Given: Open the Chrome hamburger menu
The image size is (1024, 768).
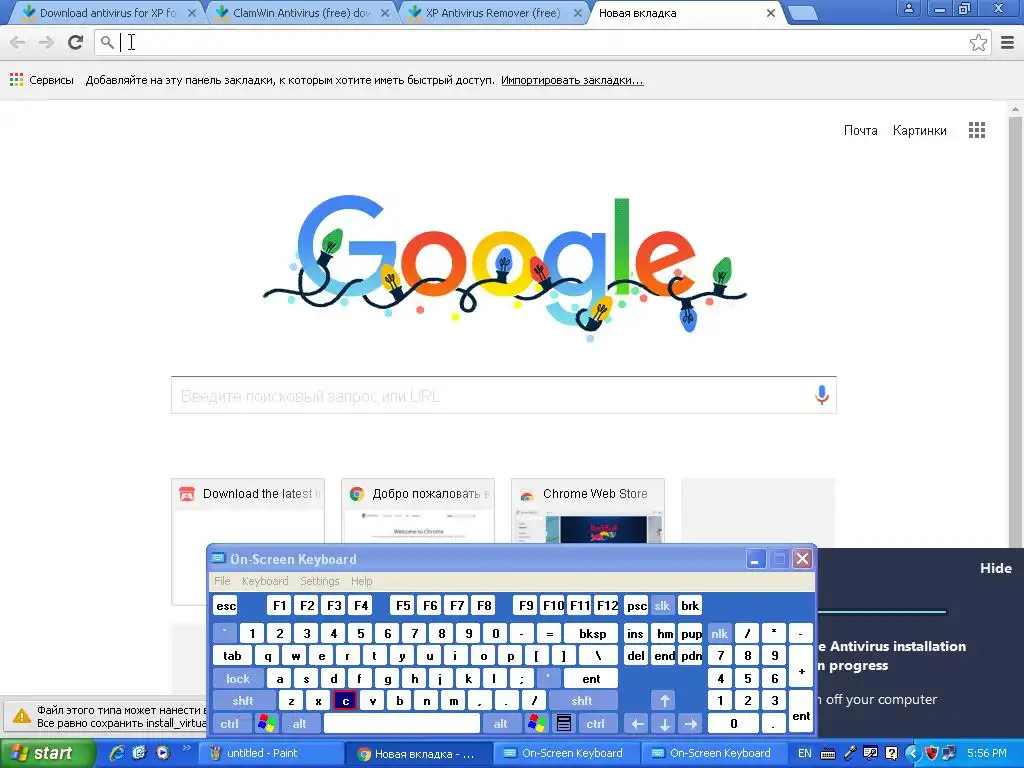Looking at the screenshot, I should click(x=1008, y=42).
